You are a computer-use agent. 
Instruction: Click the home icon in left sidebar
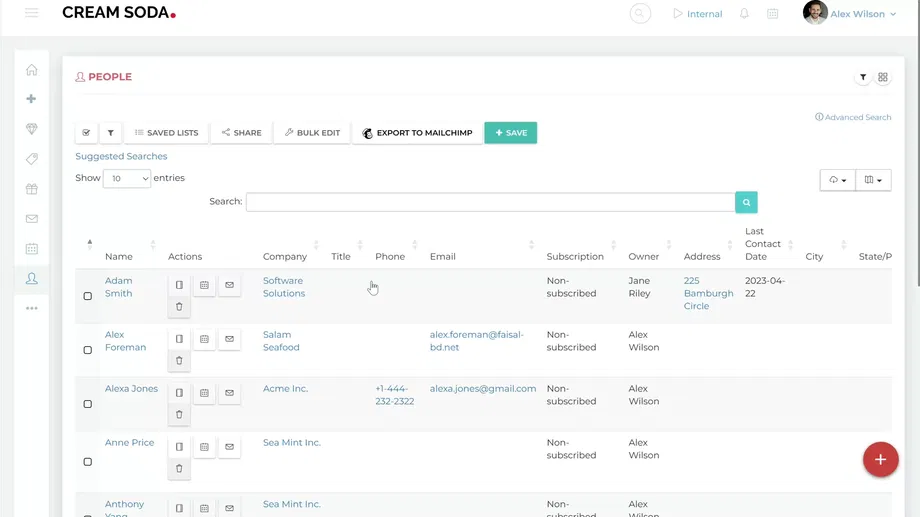click(32, 70)
